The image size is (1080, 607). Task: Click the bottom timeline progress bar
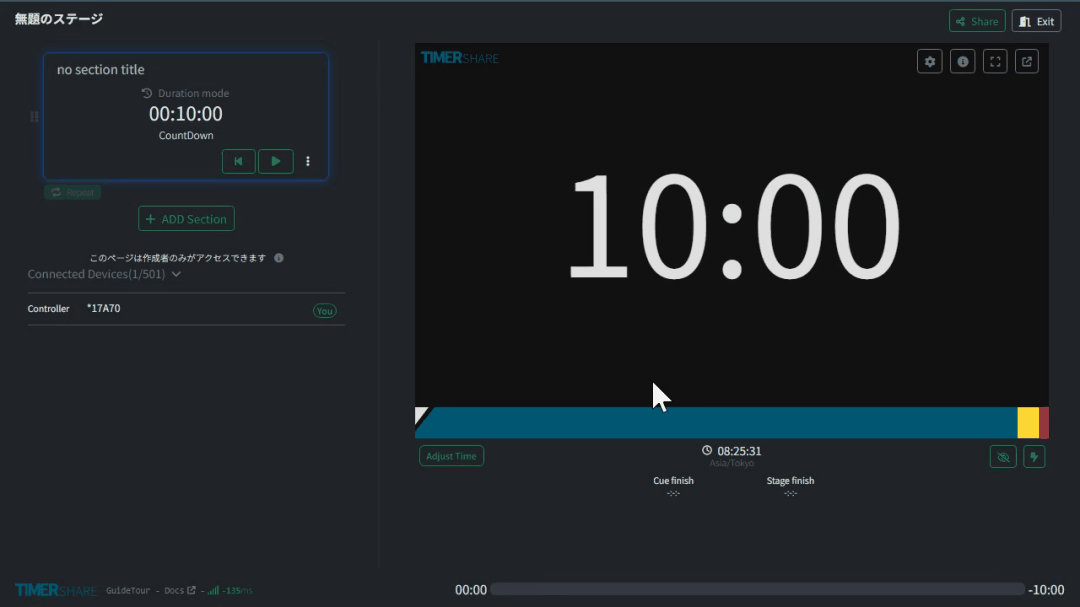[757, 590]
